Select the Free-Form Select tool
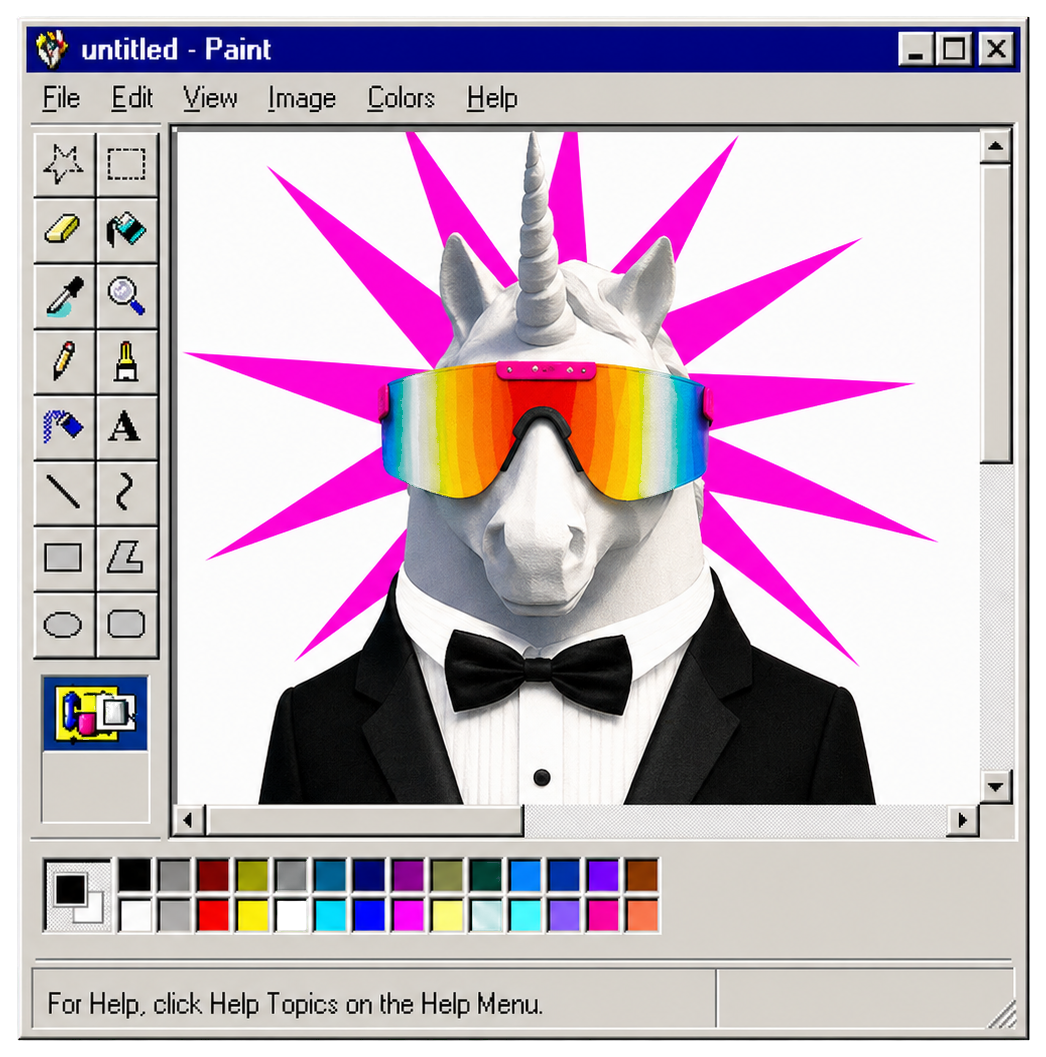The width and height of the screenshot is (1046, 1057). coord(63,166)
